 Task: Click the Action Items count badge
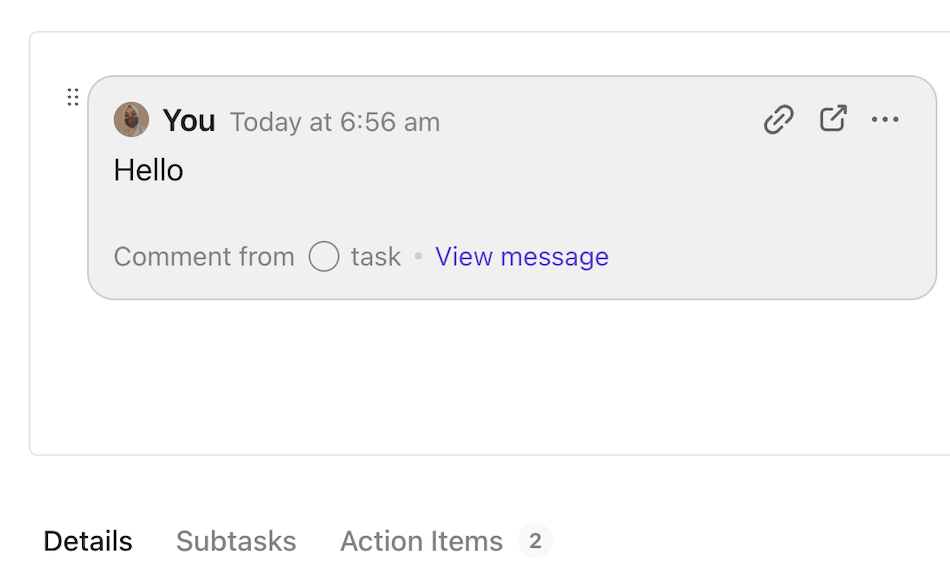[535, 541]
